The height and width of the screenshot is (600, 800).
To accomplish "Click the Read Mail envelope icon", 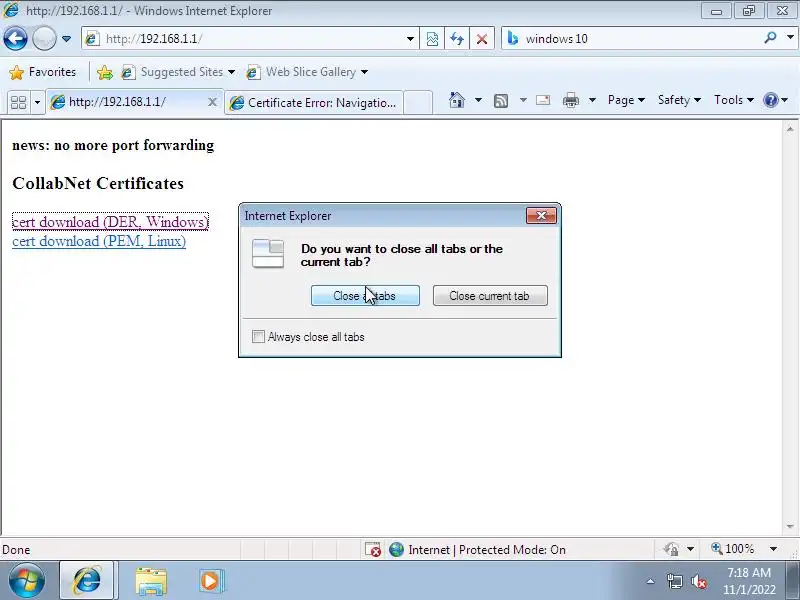I will point(543,100).
